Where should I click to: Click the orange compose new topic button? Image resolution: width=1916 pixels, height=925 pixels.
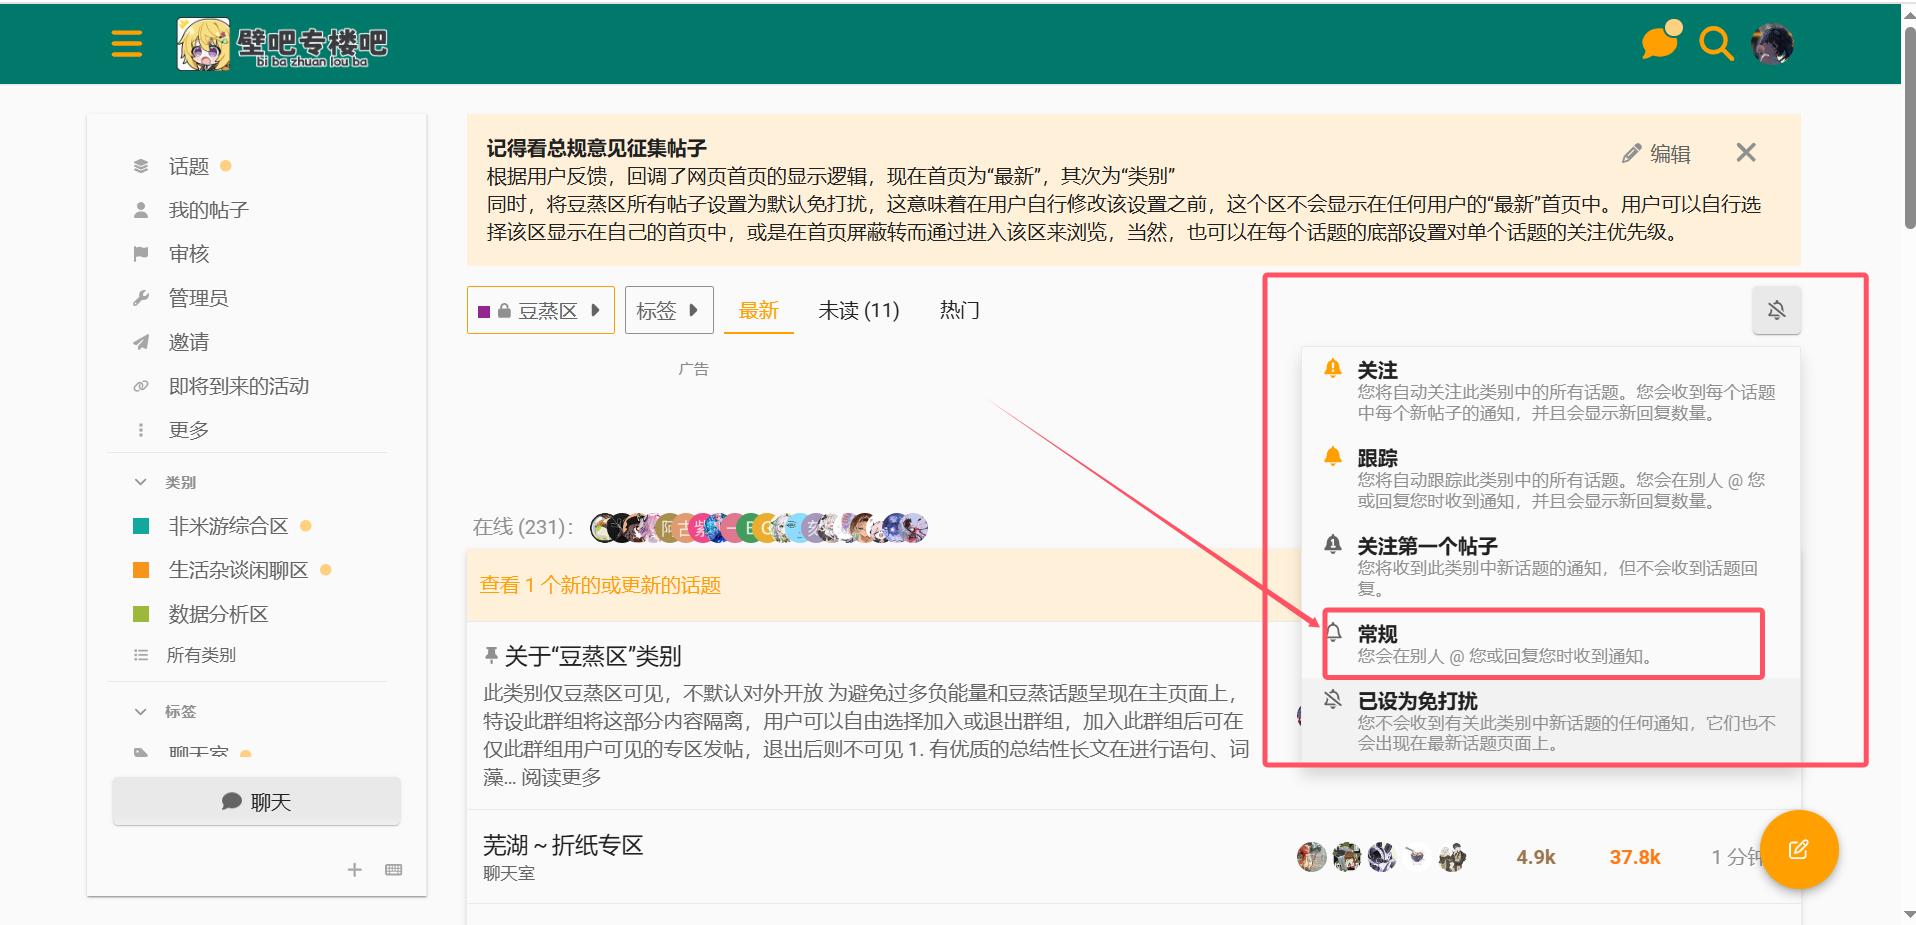(1798, 849)
